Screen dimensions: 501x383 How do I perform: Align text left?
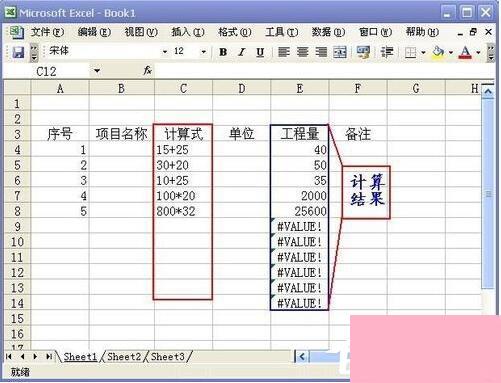coord(284,52)
